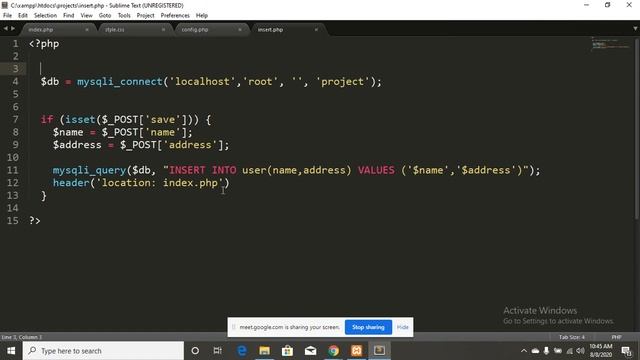Screen dimensions: 640x360
Task: Hide the screen sharing notification
Action: [x=402, y=327]
